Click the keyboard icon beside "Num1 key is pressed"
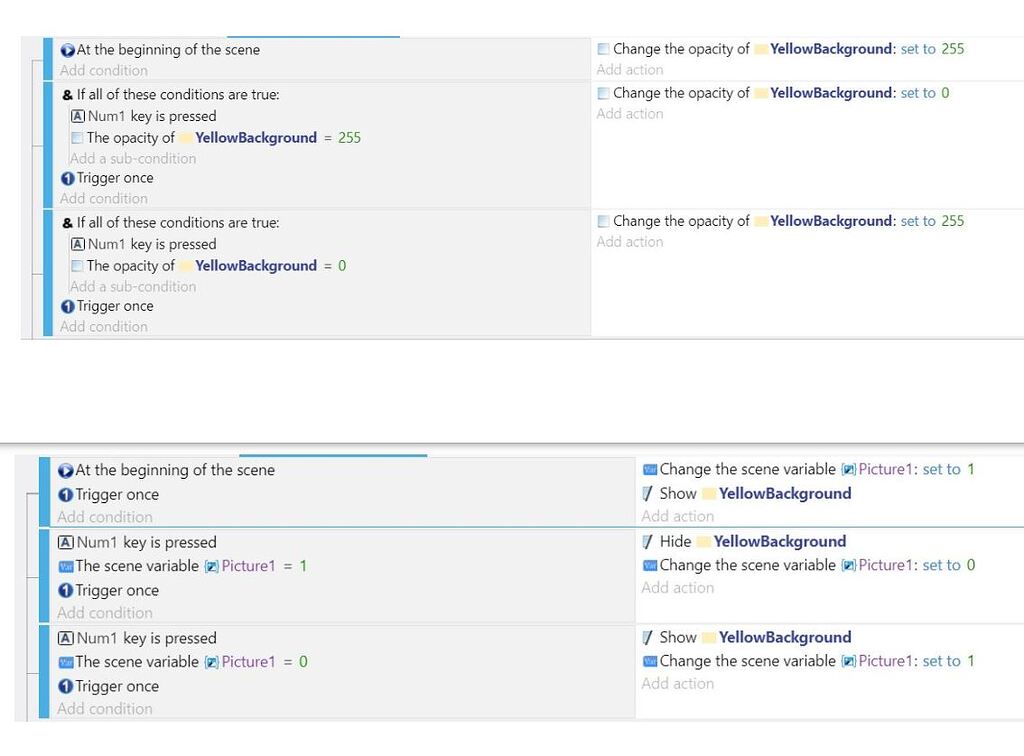Image resolution: width=1024 pixels, height=756 pixels. 78,116
